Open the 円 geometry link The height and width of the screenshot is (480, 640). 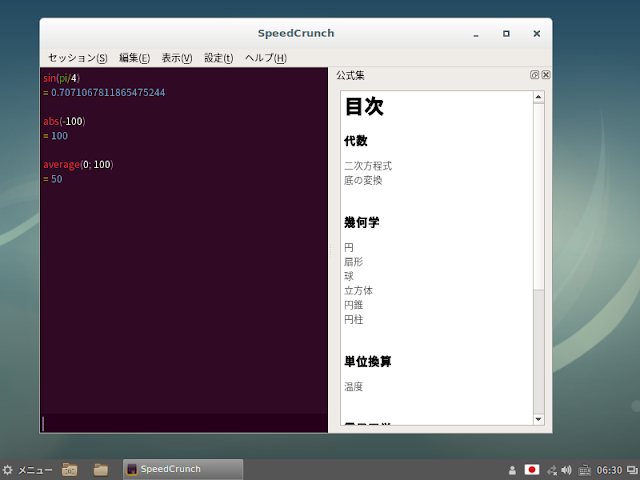point(349,247)
